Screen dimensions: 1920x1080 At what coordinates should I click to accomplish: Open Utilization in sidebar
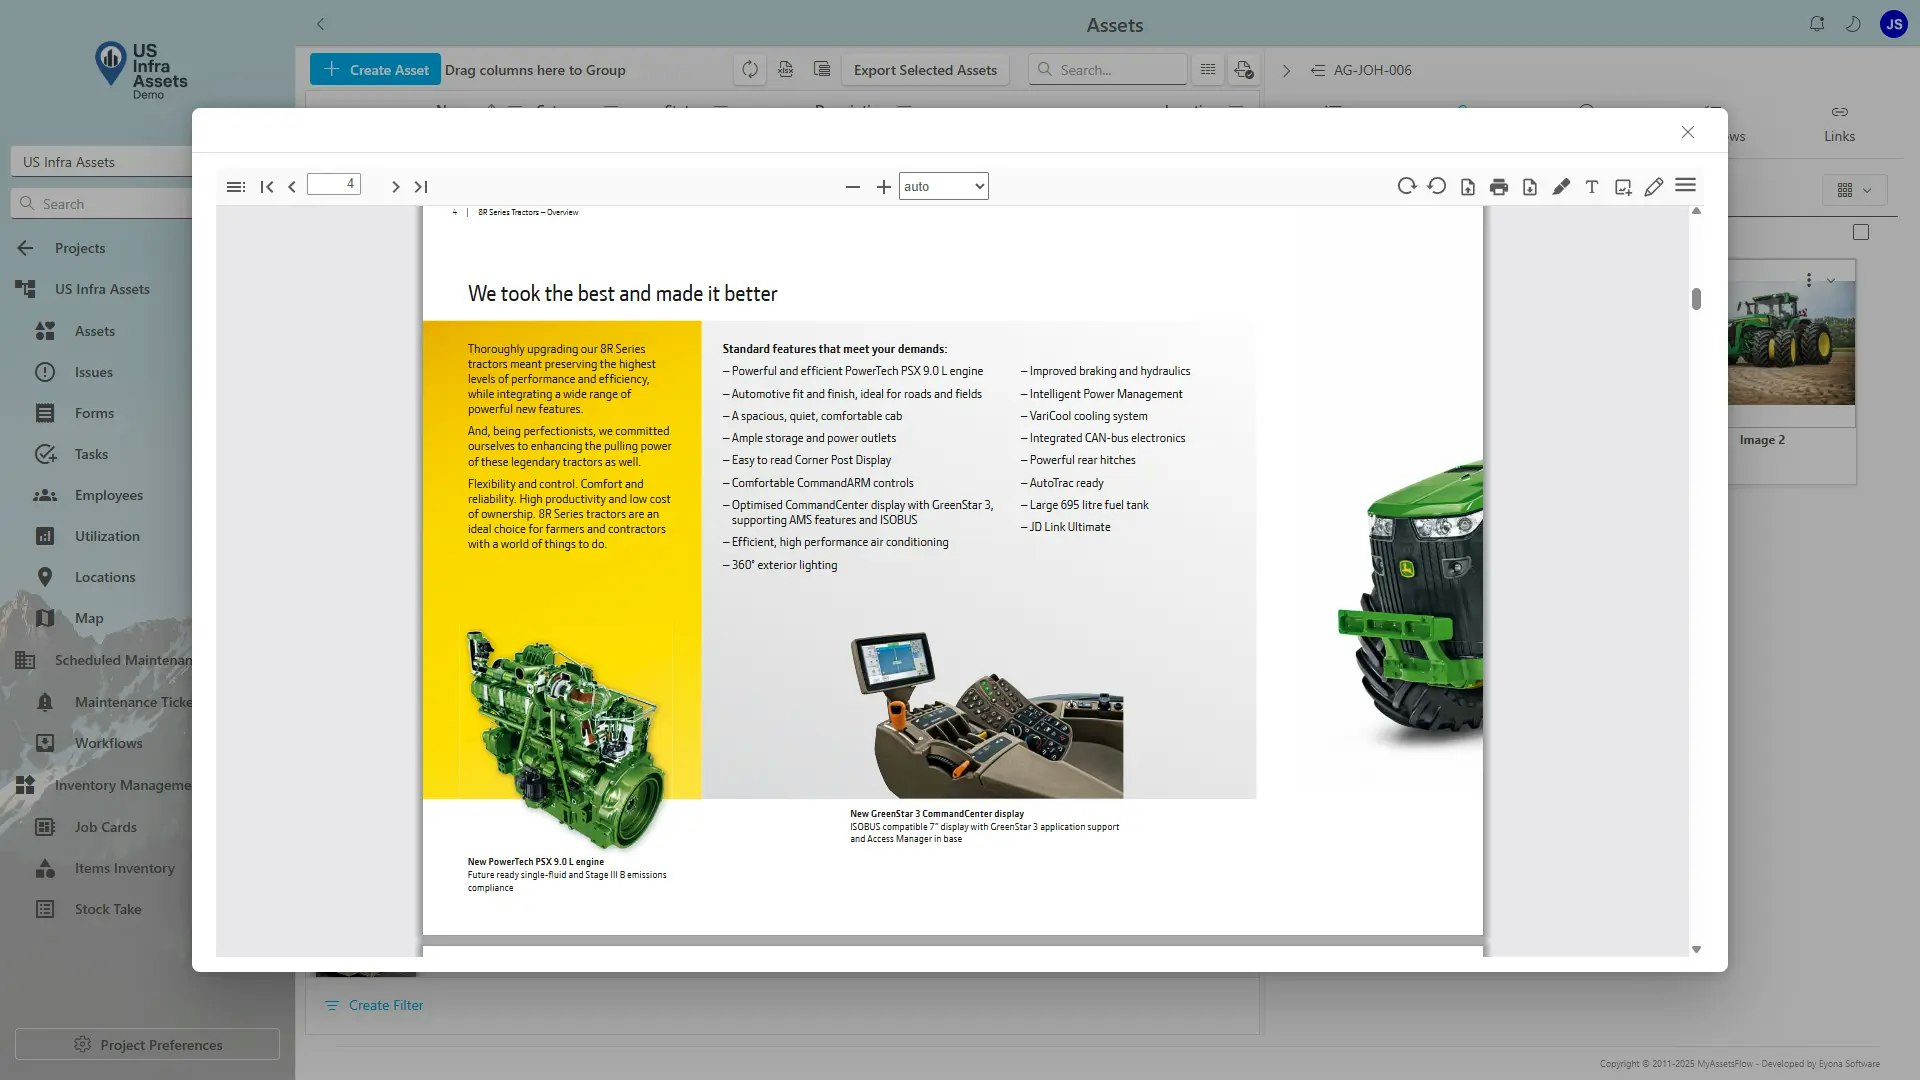click(107, 536)
